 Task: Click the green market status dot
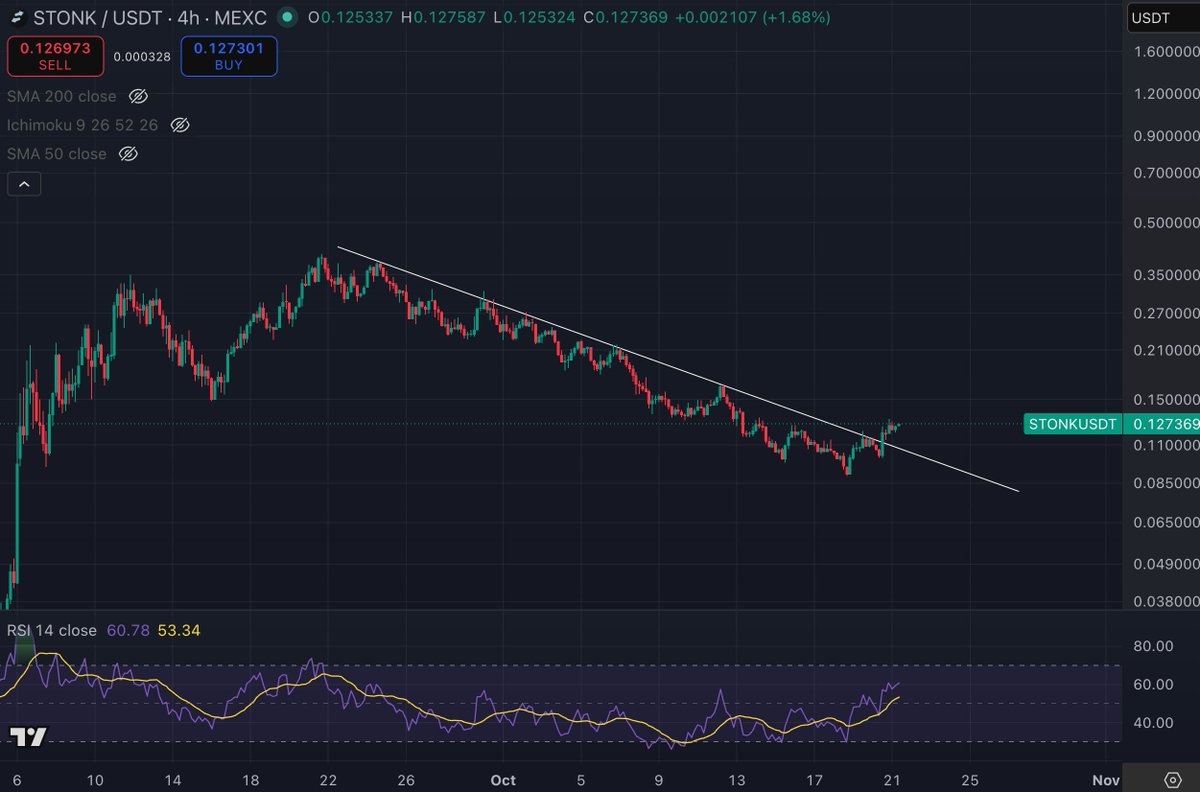pyautogui.click(x=288, y=18)
